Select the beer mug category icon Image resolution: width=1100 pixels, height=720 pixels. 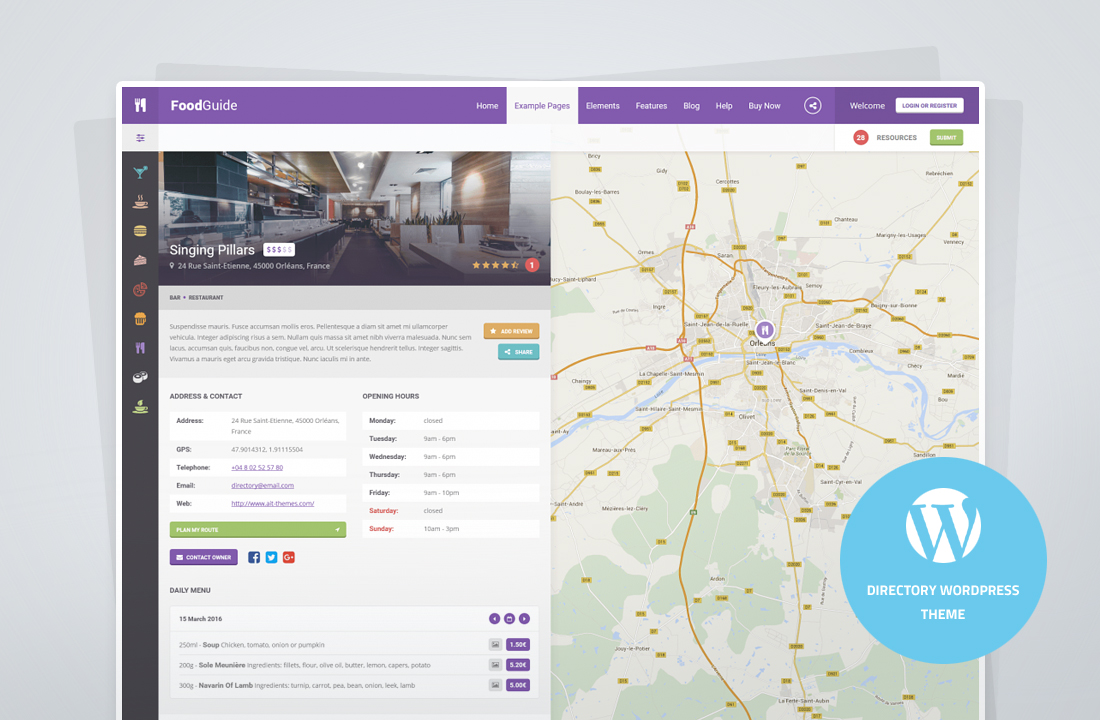coord(140,319)
